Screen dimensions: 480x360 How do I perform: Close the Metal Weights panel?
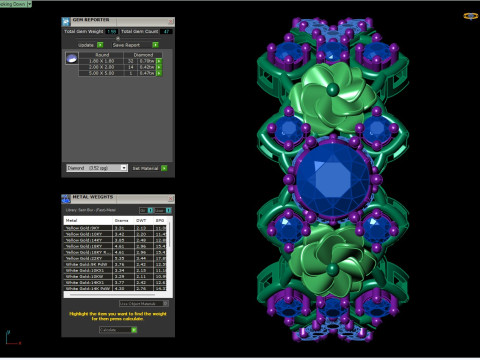coord(170,199)
